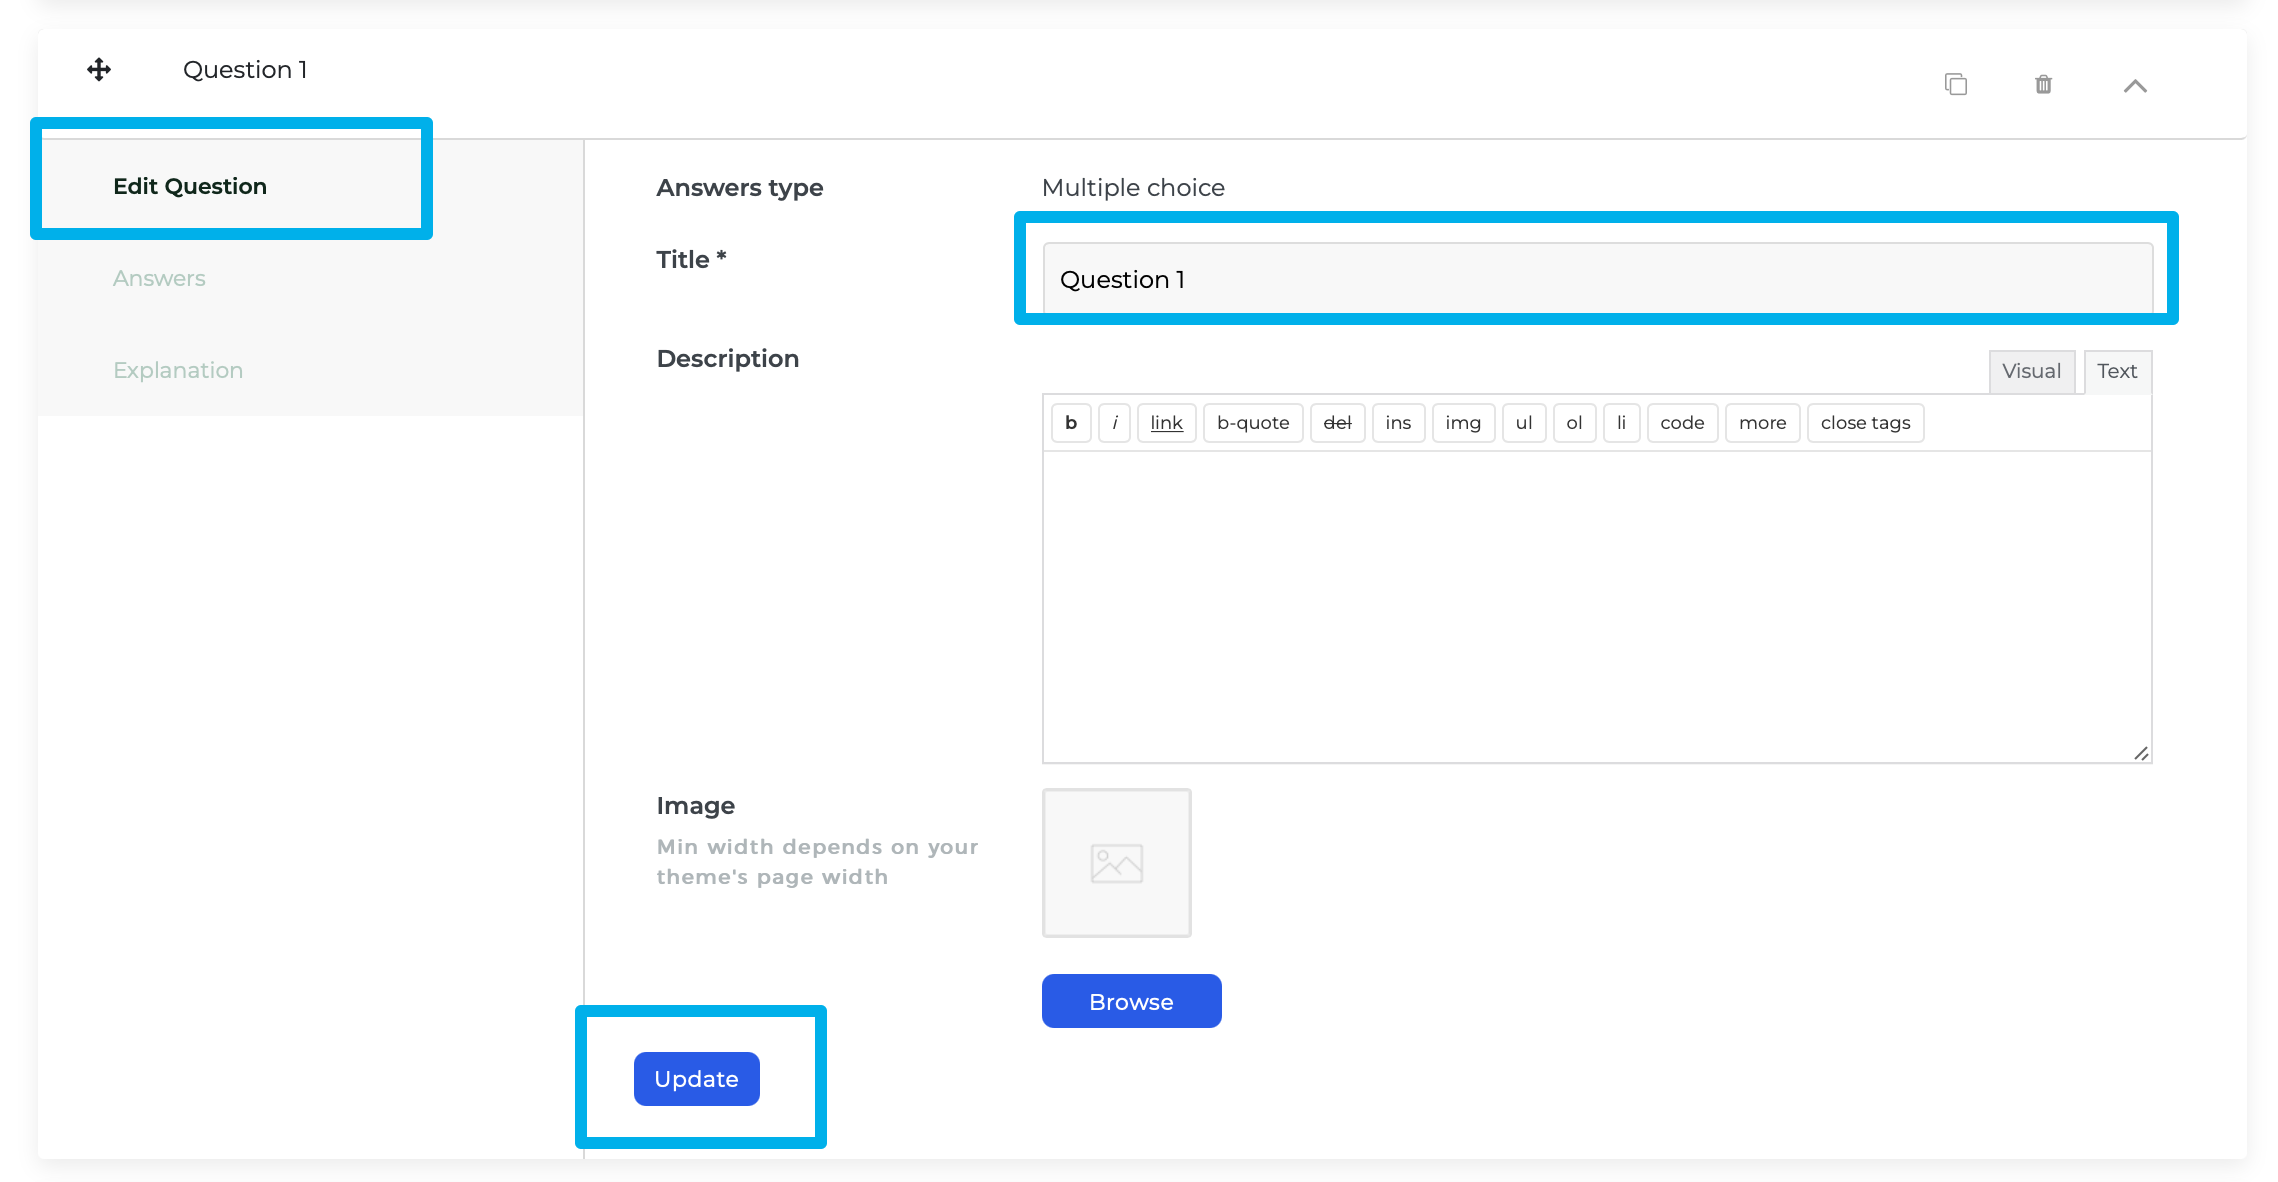Viewport: 2278px width, 1182px height.
Task: Collapse the Question 1 panel with the chevron
Action: pos(2135,85)
